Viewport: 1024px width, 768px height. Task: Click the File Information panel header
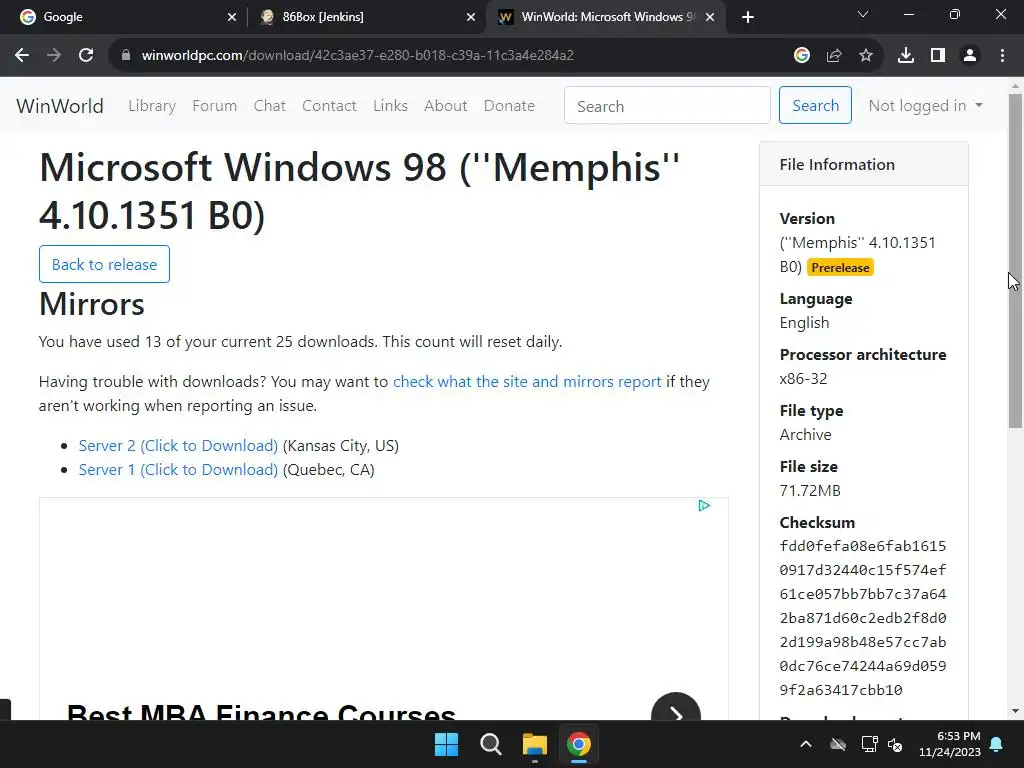[x=863, y=165]
